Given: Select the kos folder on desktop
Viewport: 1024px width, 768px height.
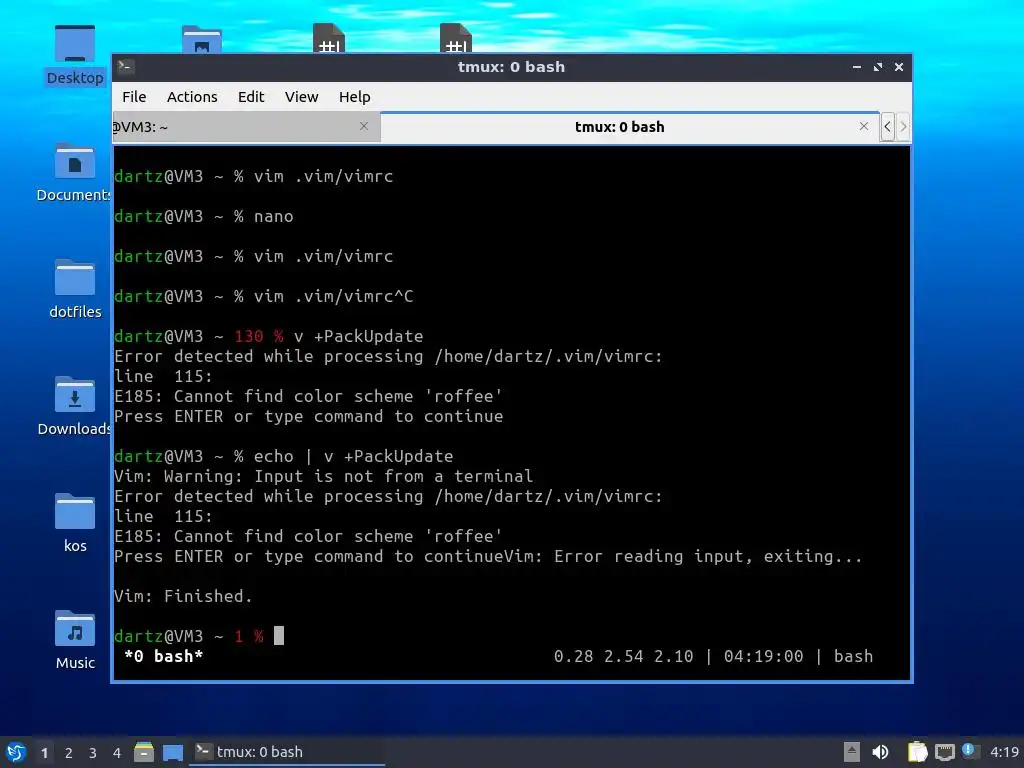Looking at the screenshot, I should [x=74, y=522].
